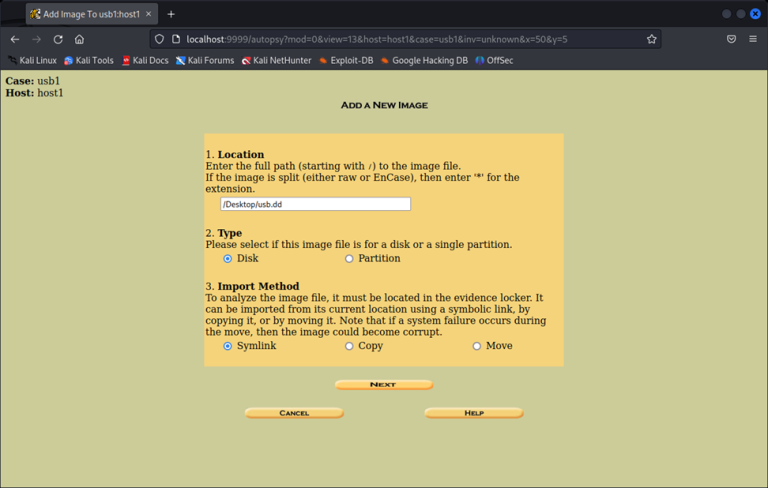This screenshot has width=768, height=488.
Task: Click the forward navigation arrow
Action: click(36, 39)
